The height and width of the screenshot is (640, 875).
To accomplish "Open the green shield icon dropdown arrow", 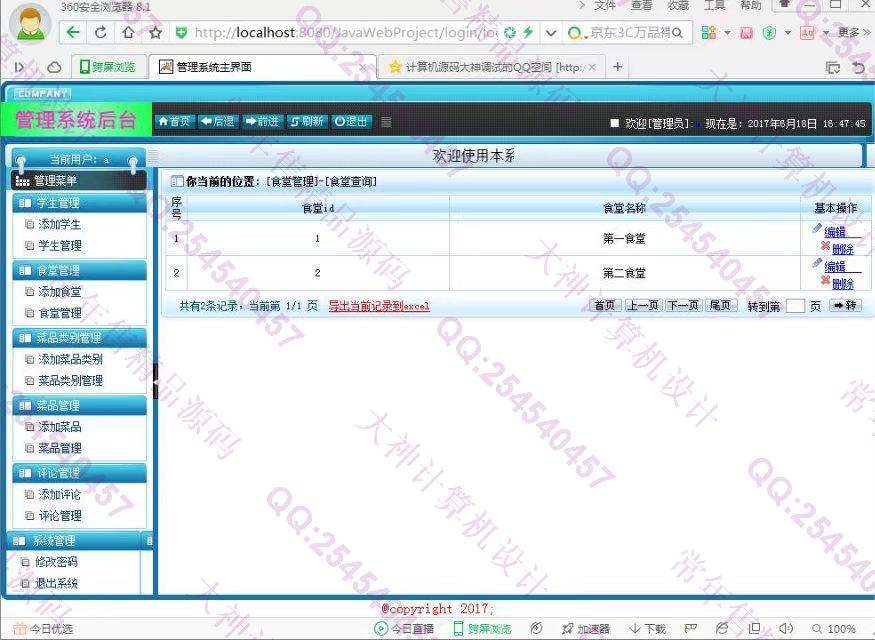I will (787, 33).
